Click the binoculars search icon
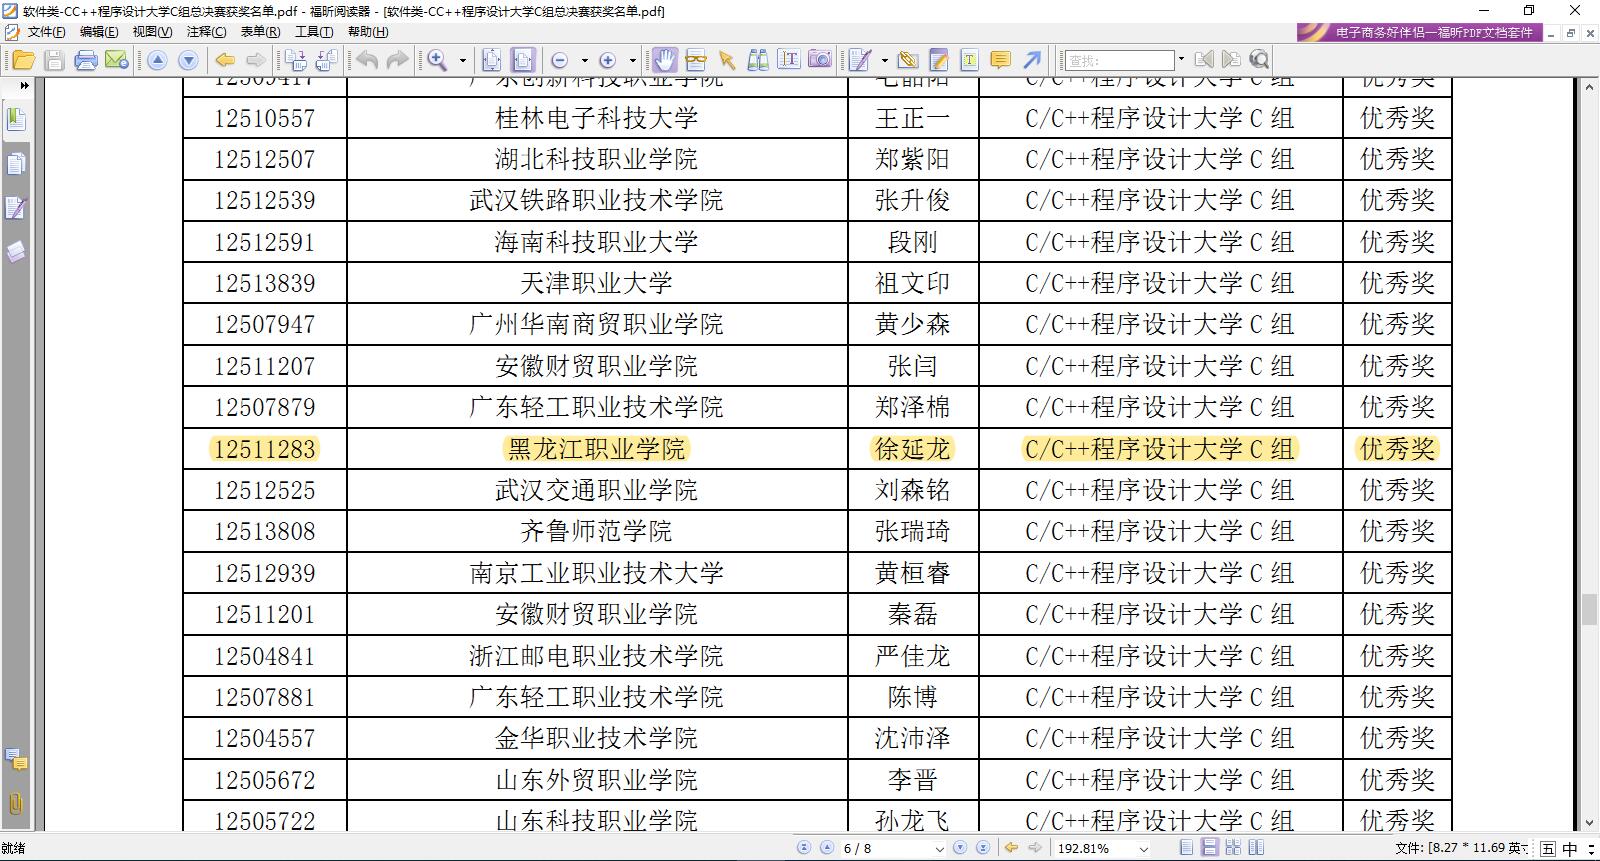The height and width of the screenshot is (861, 1600). point(758,60)
